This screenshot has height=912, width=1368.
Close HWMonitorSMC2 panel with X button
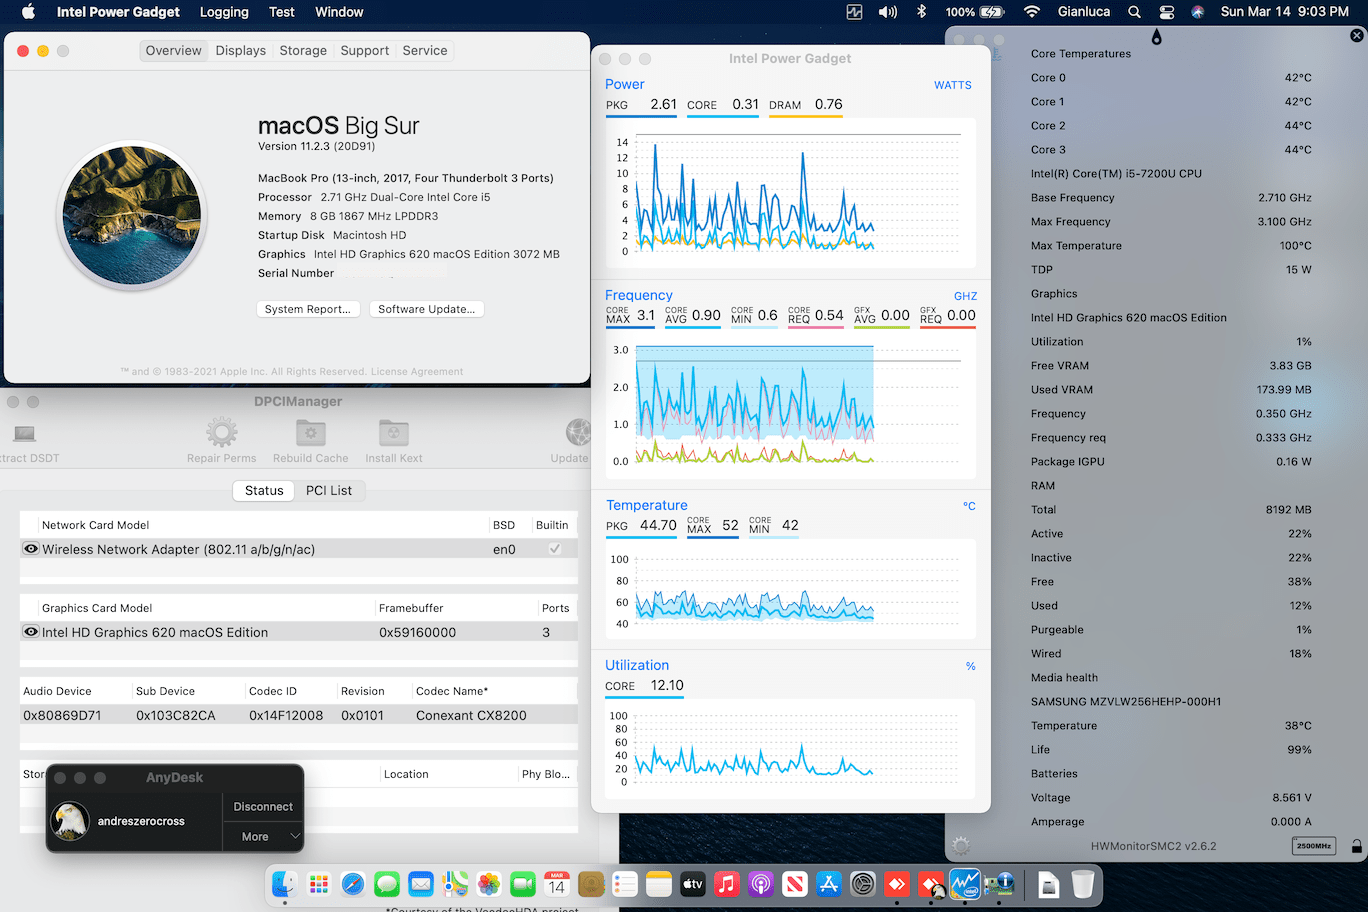tap(1357, 35)
